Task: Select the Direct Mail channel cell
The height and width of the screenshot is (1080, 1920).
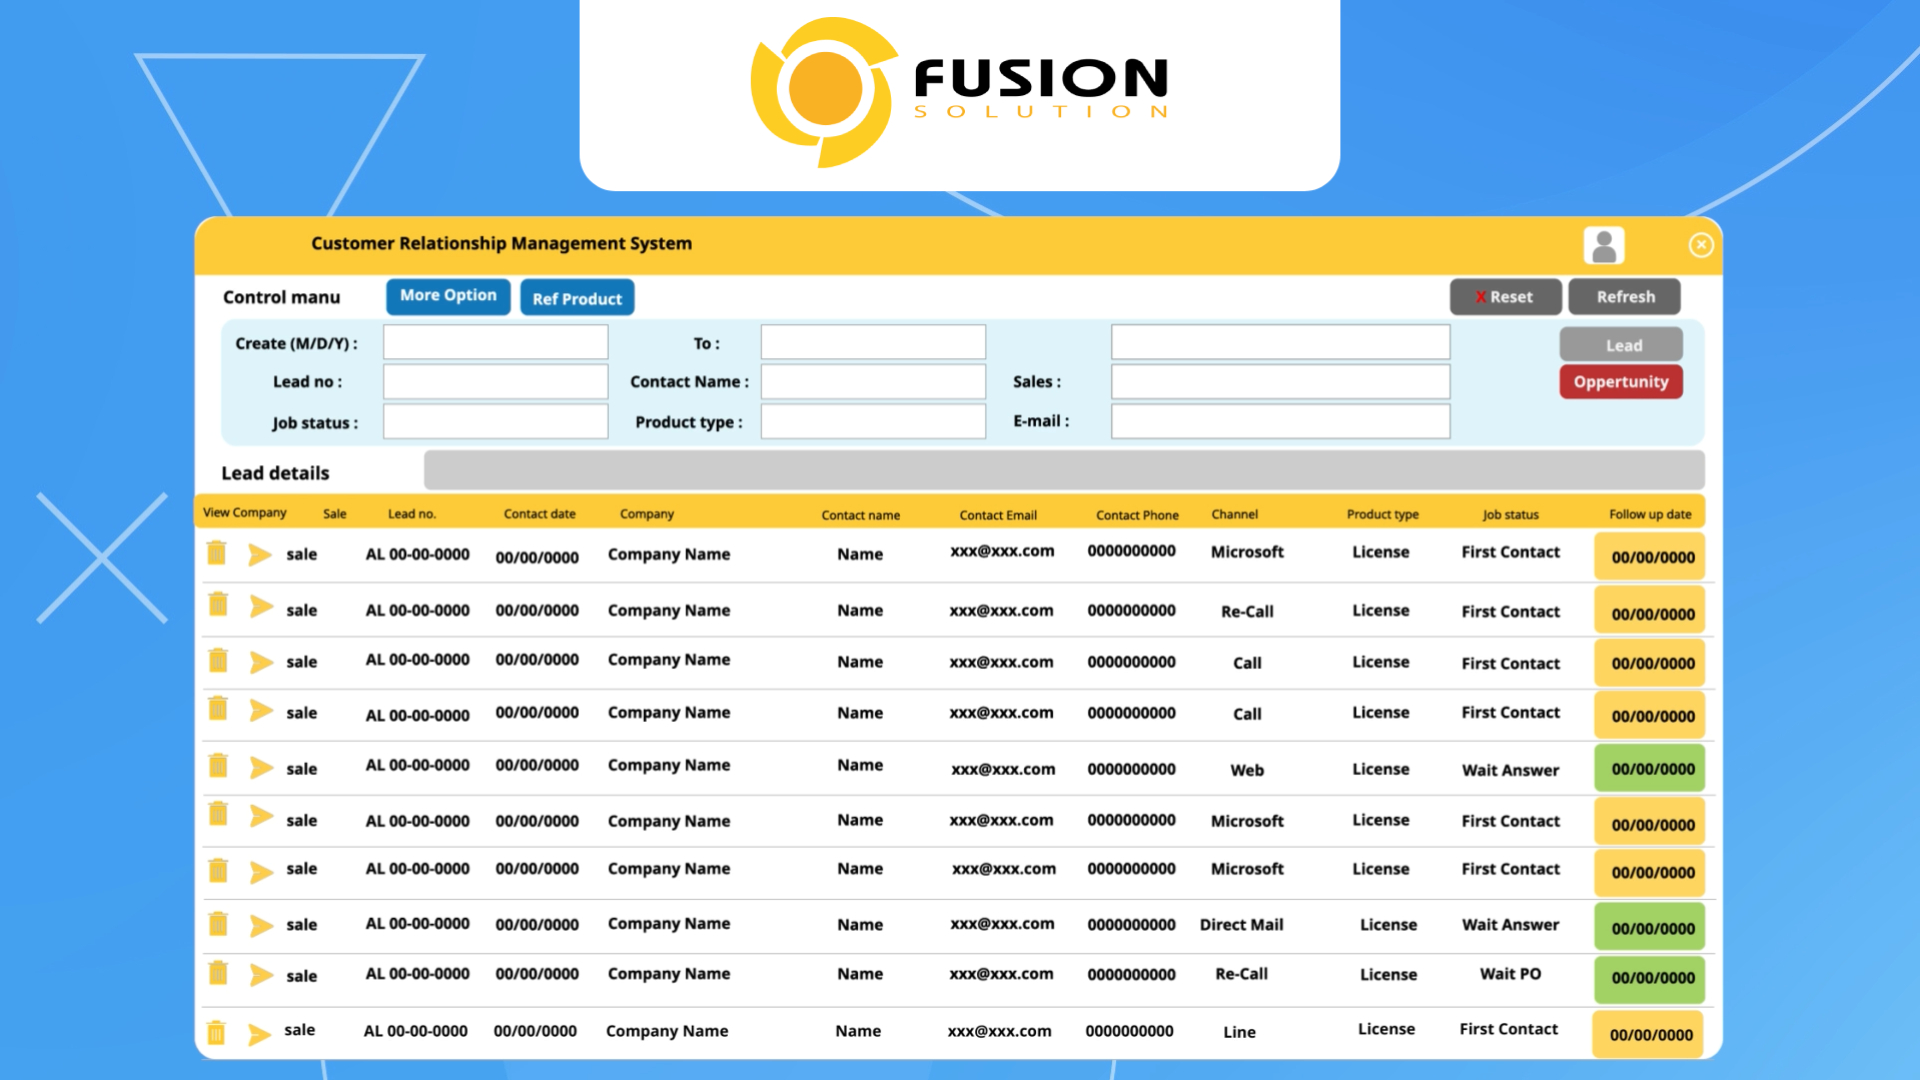Action: 1241,925
